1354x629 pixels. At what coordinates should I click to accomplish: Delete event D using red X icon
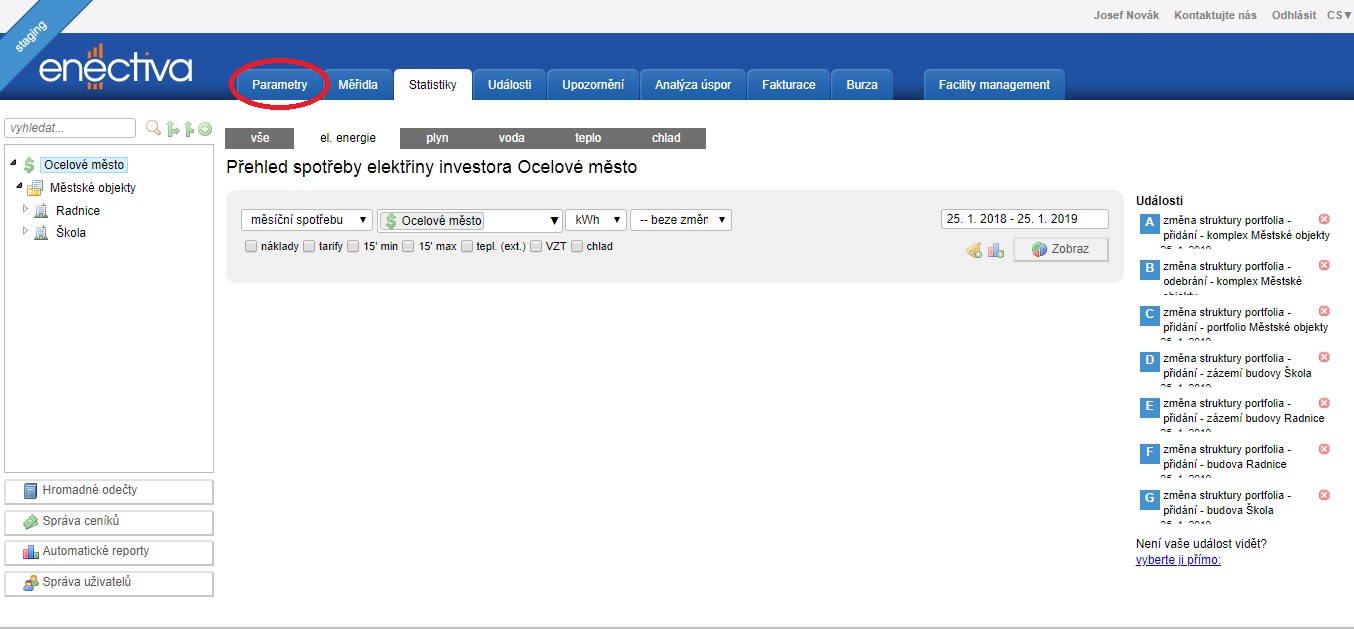[x=1324, y=357]
